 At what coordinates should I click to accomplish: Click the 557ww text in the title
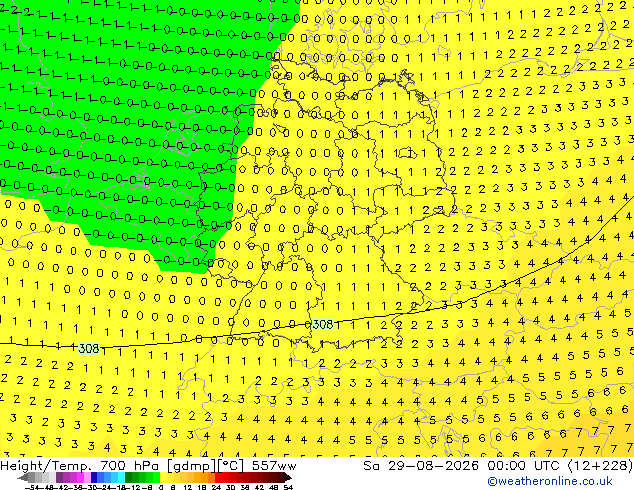pyautogui.click(x=274, y=466)
